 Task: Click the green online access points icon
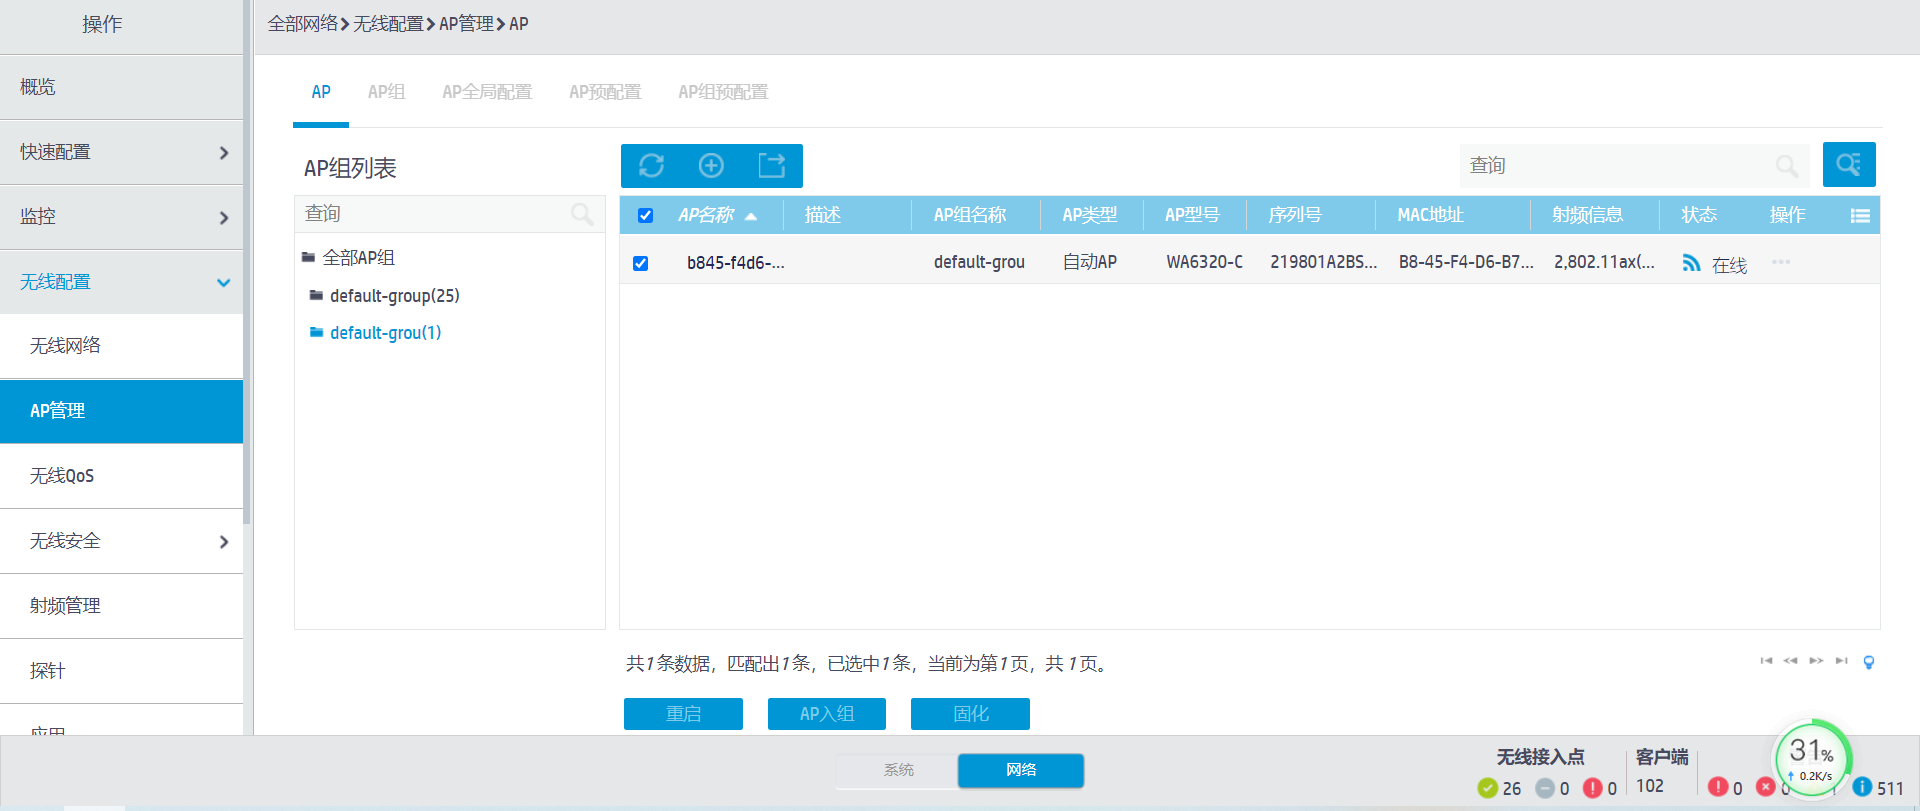pyautogui.click(x=1487, y=788)
